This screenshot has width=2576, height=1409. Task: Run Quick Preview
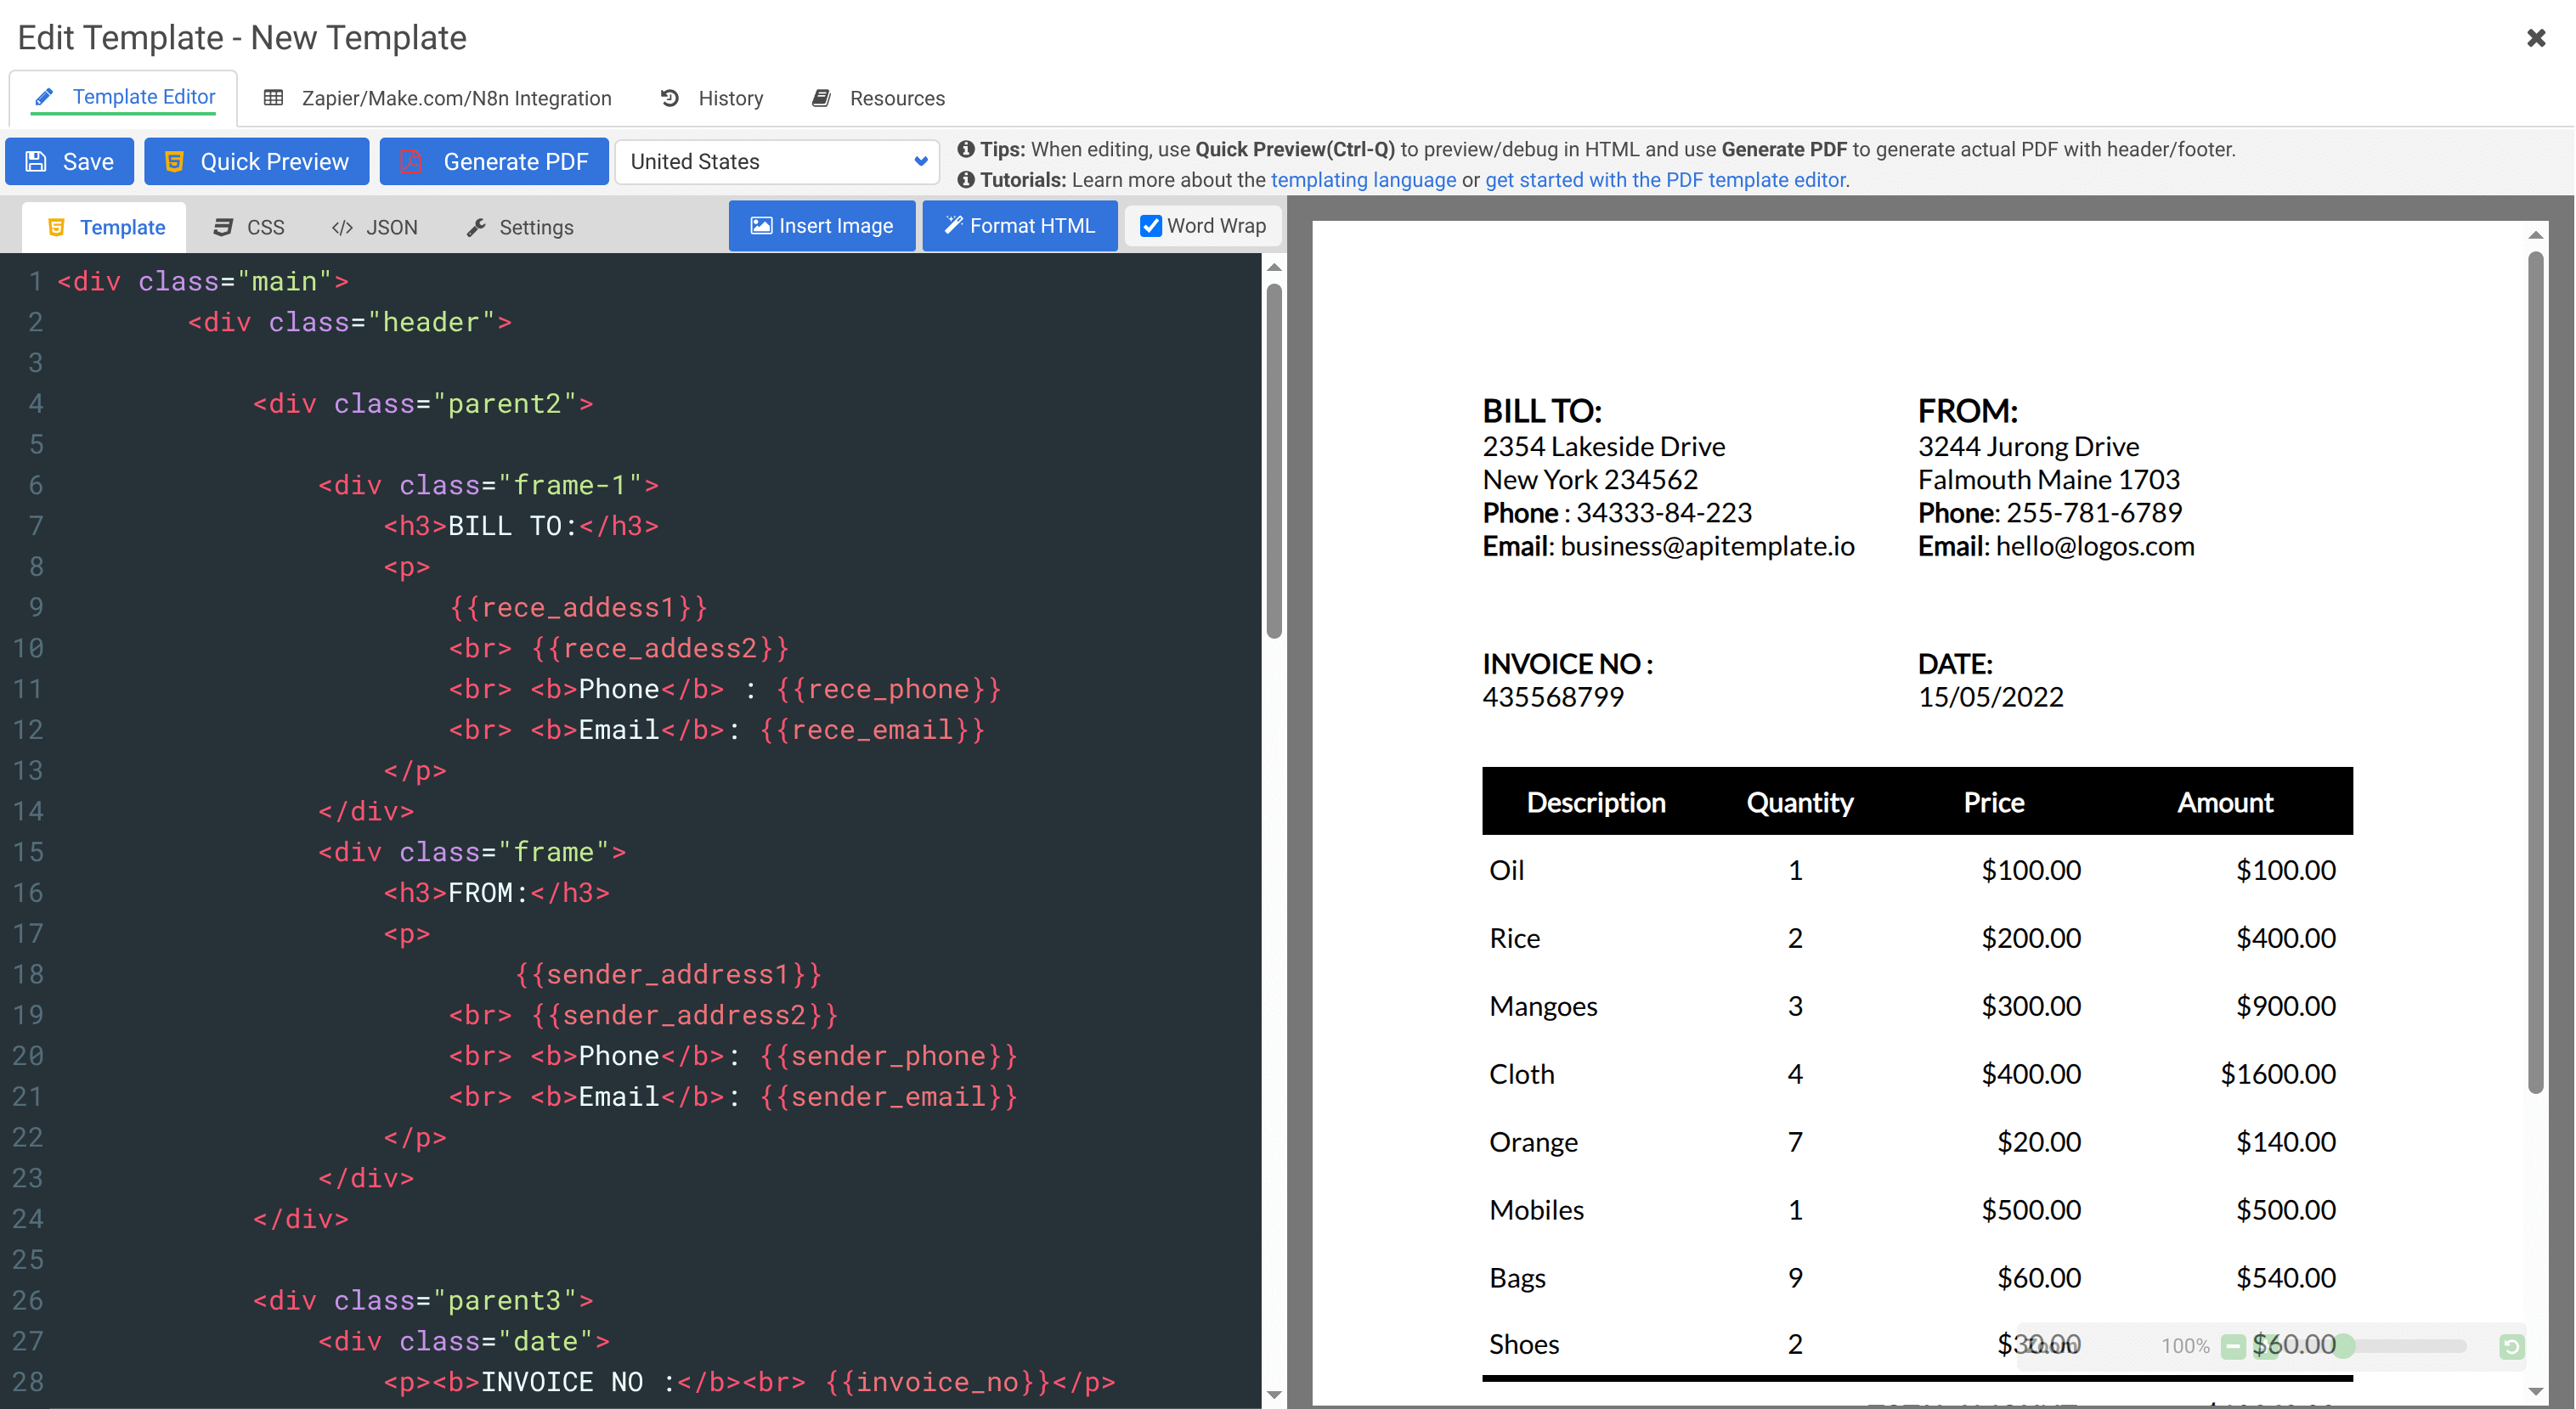pyautogui.click(x=256, y=161)
